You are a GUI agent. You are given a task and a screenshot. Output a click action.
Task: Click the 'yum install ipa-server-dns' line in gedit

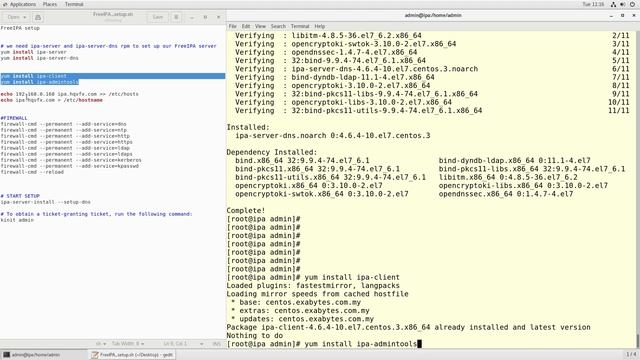click(x=40, y=58)
